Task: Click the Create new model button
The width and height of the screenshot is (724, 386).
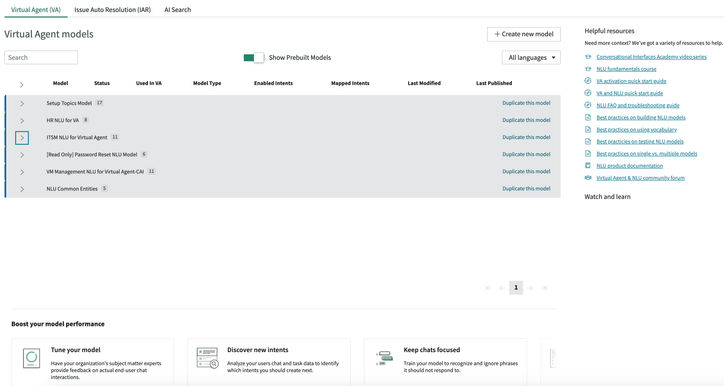Action: coord(524,34)
